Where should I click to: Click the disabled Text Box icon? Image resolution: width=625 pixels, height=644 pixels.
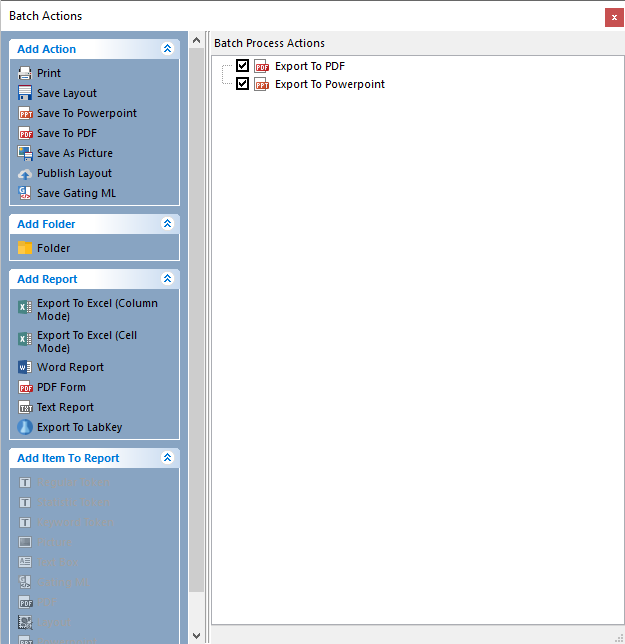(25, 562)
